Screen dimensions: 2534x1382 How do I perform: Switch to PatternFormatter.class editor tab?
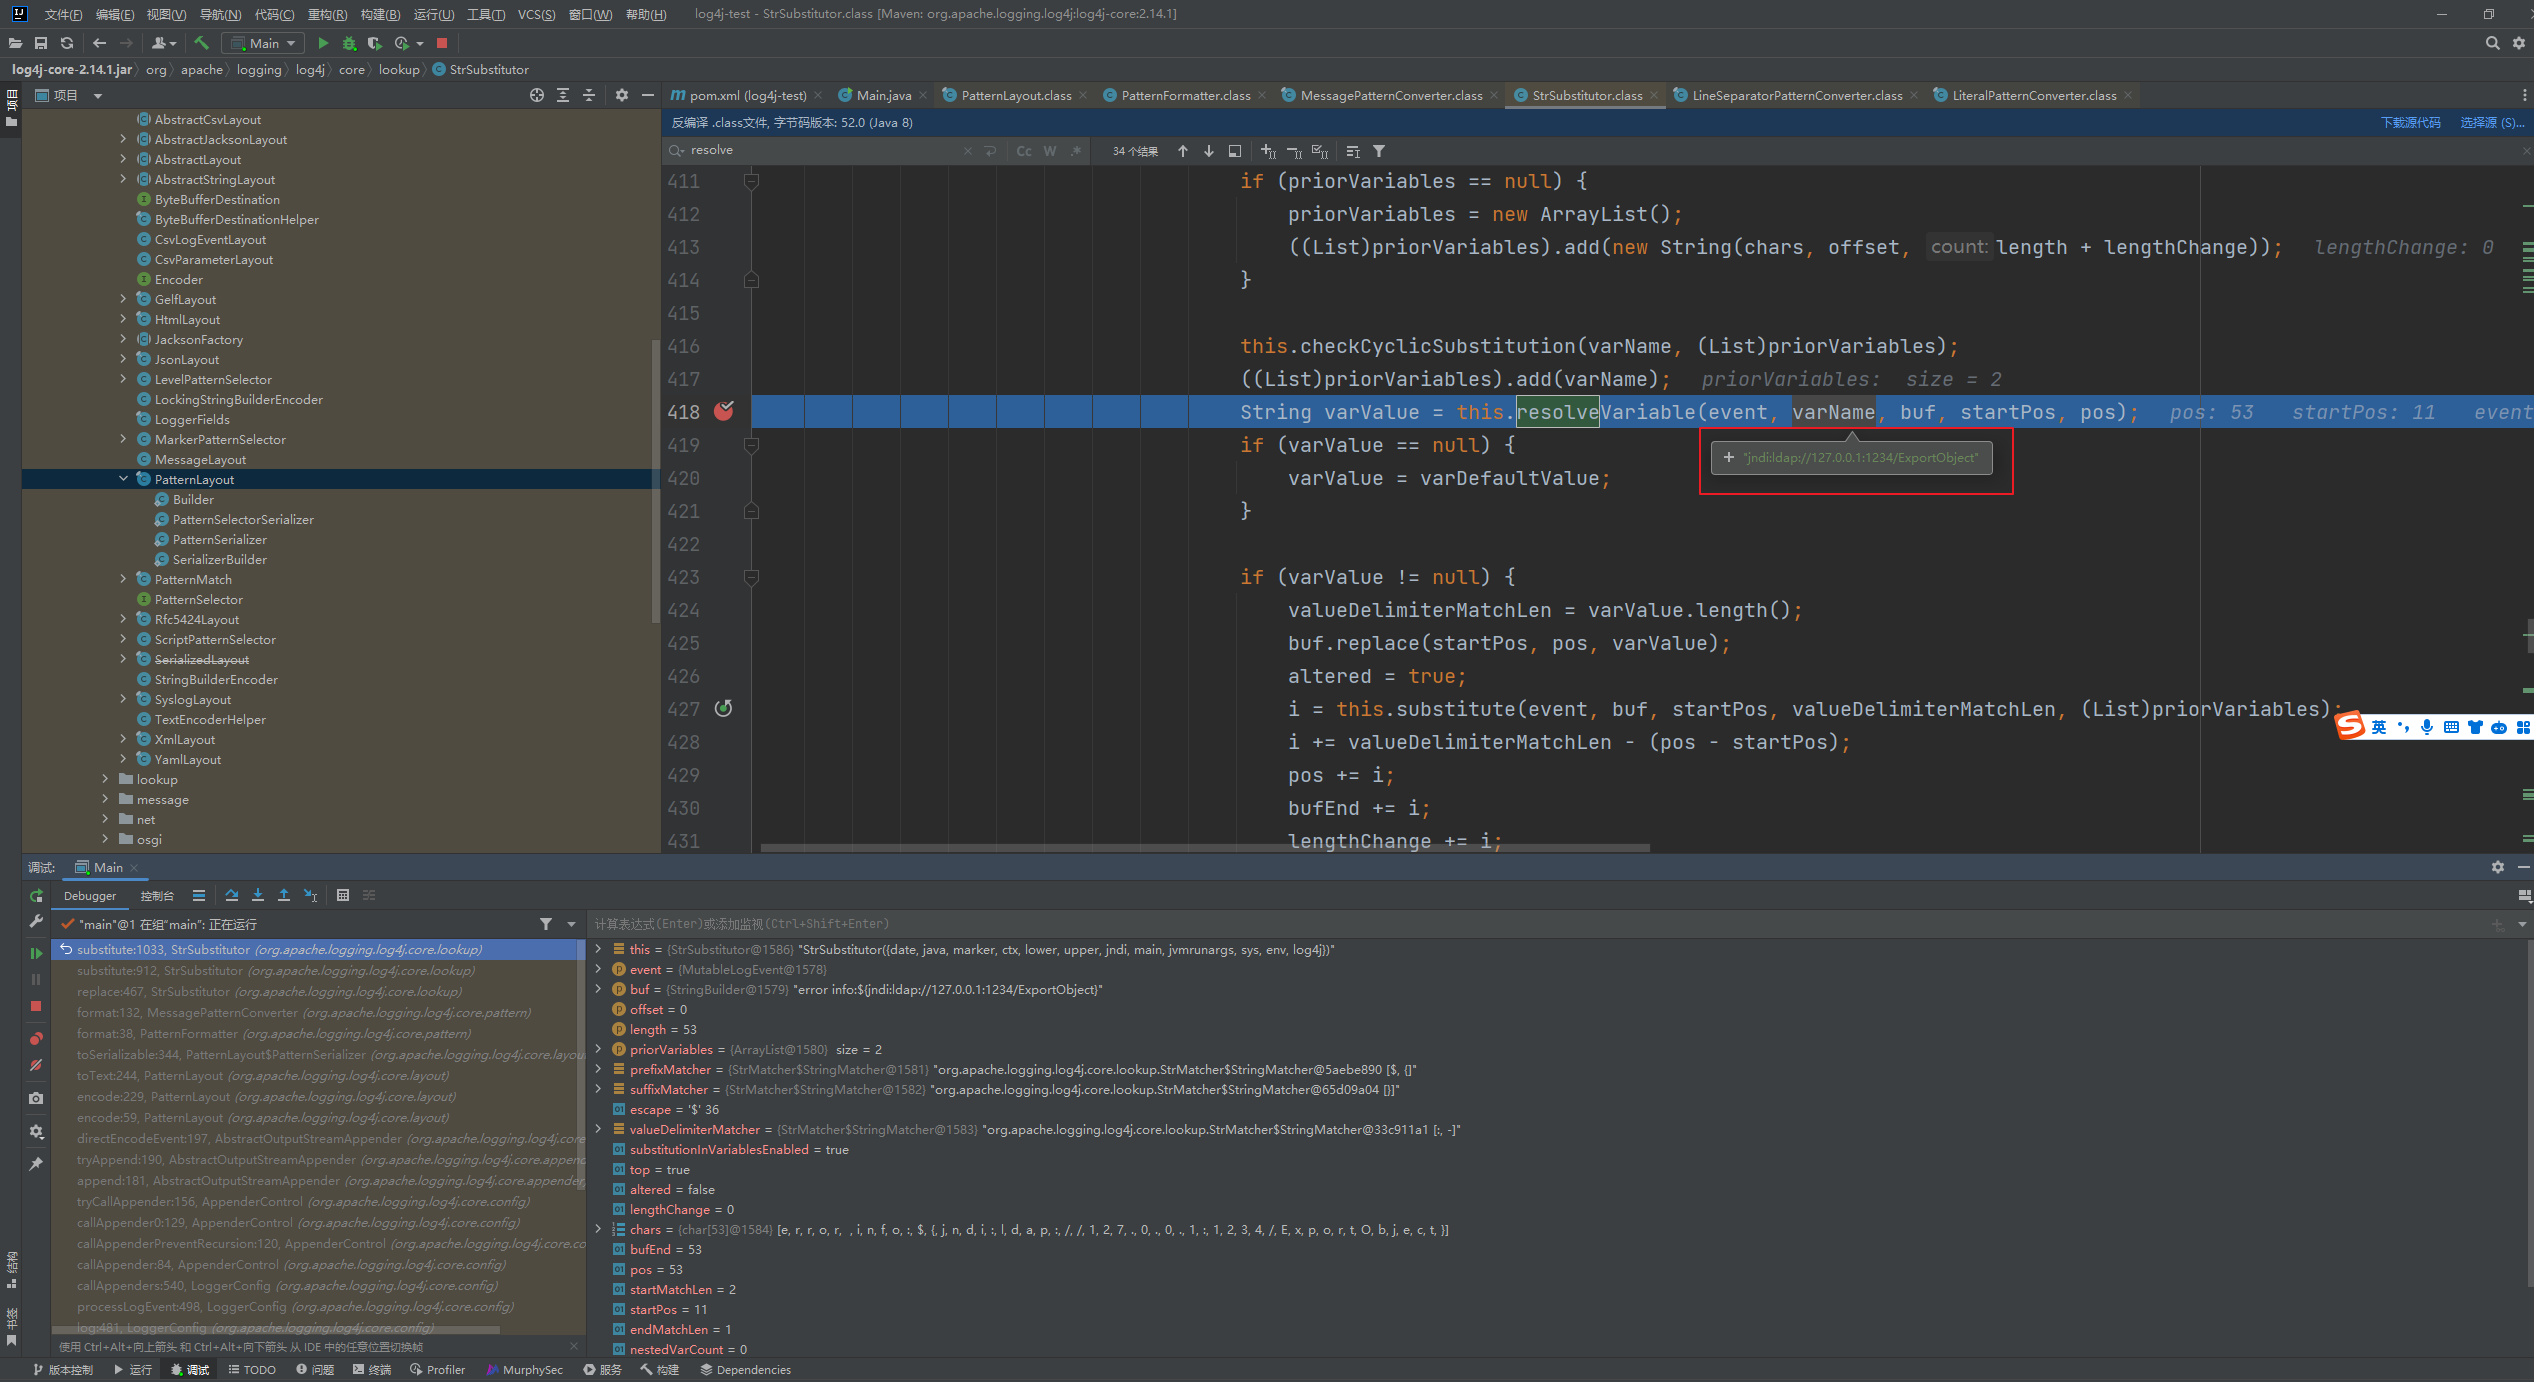click(1185, 95)
